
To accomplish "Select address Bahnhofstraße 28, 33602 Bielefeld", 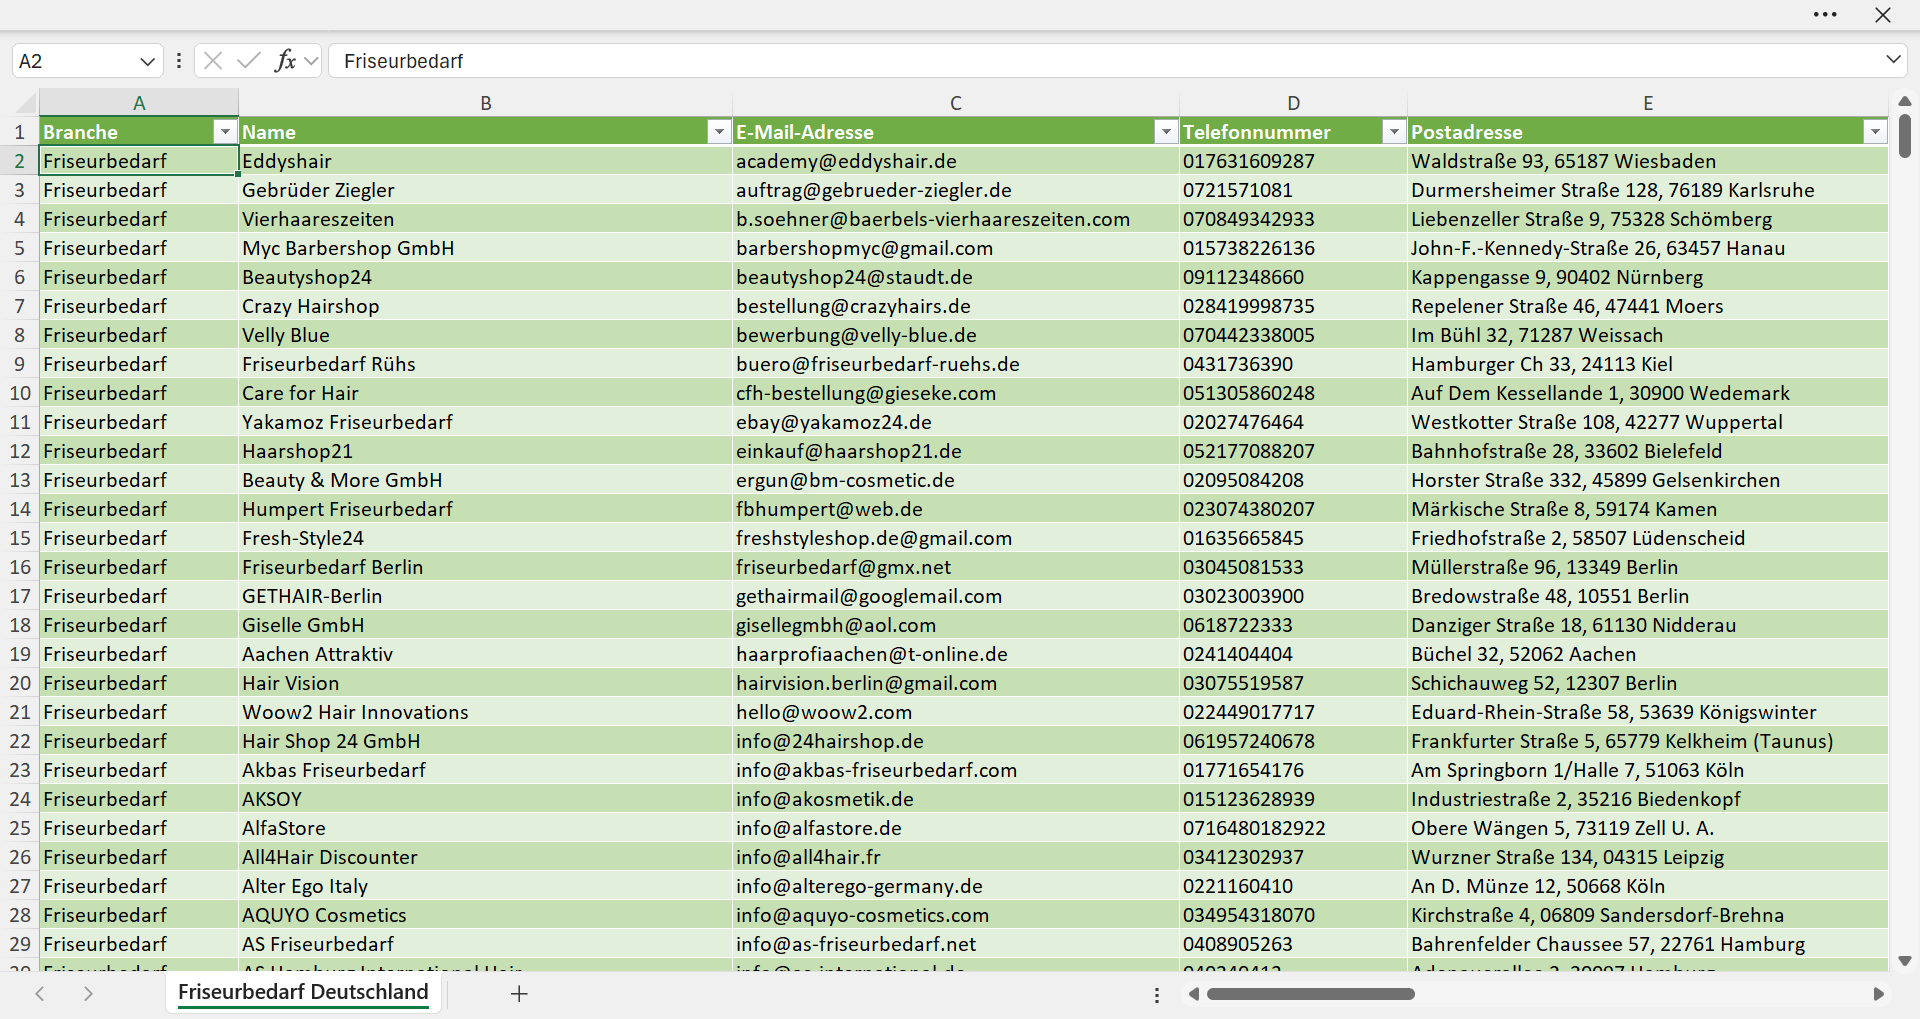I will pyautogui.click(x=1648, y=451).
